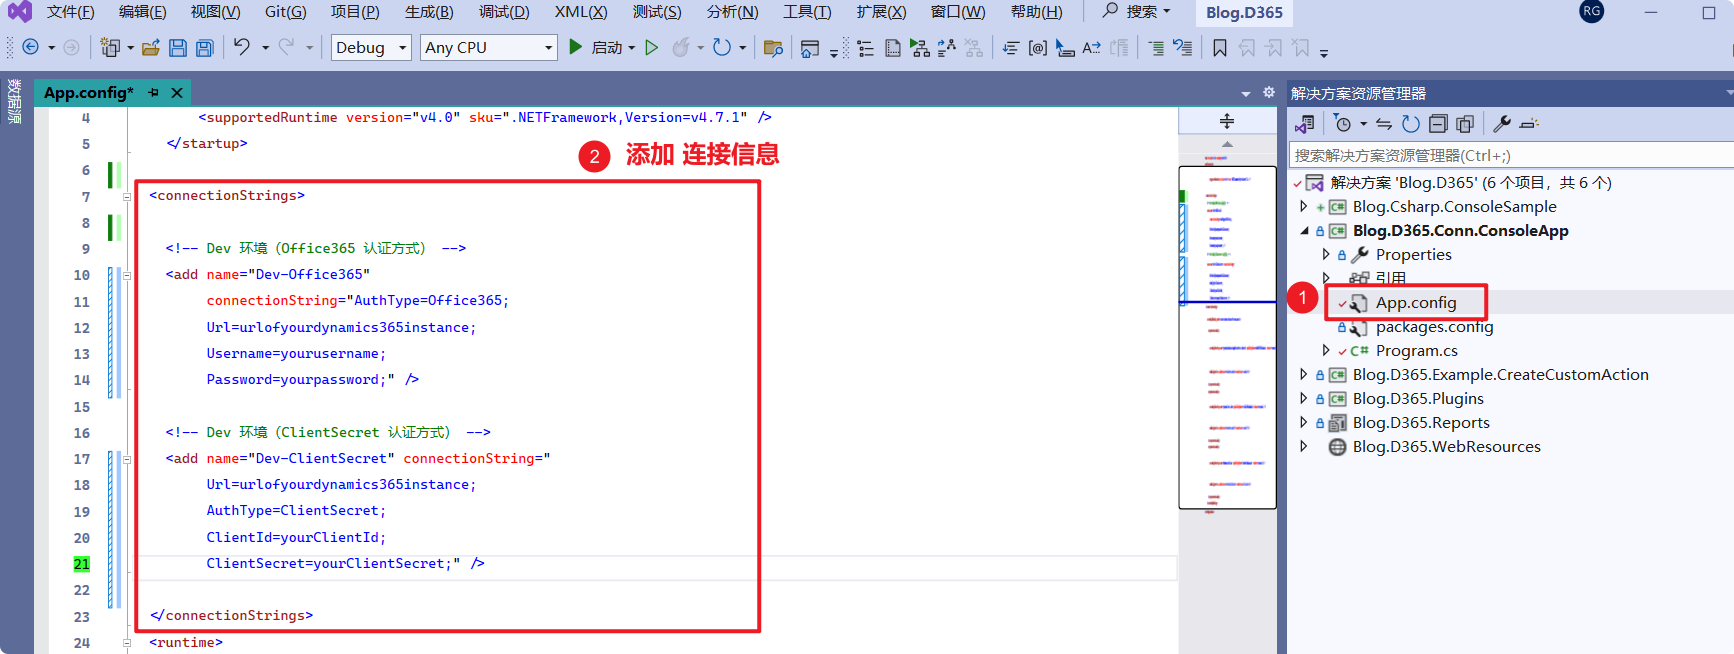Open dropdown arrow next to 启动
Viewport: 1734px width, 654px height.
pyautogui.click(x=632, y=47)
